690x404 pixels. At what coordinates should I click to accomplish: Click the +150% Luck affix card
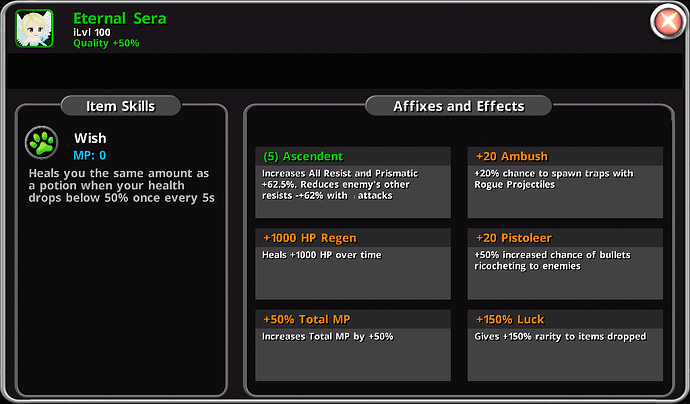(x=564, y=345)
